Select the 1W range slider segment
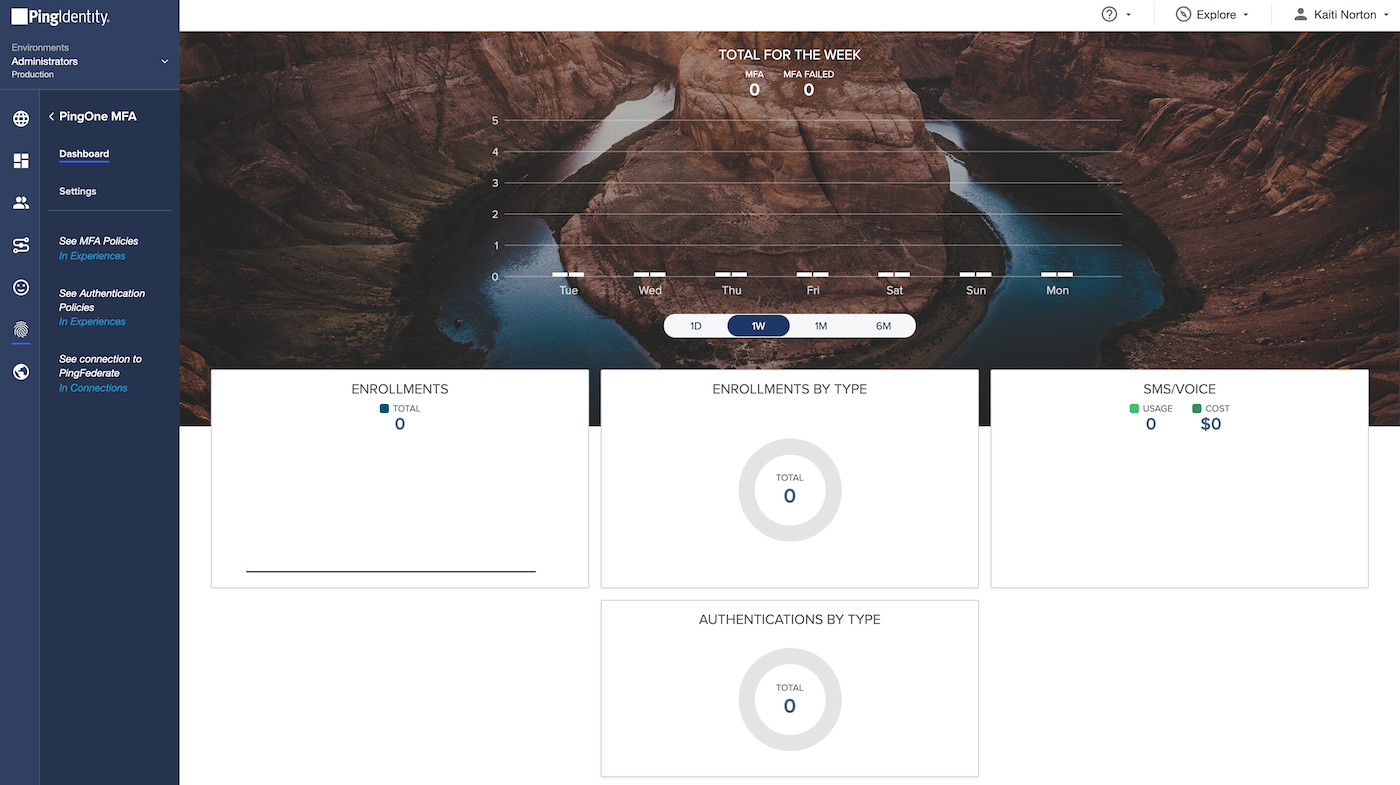Screen dimensions: 1400x785 click(x=757, y=325)
